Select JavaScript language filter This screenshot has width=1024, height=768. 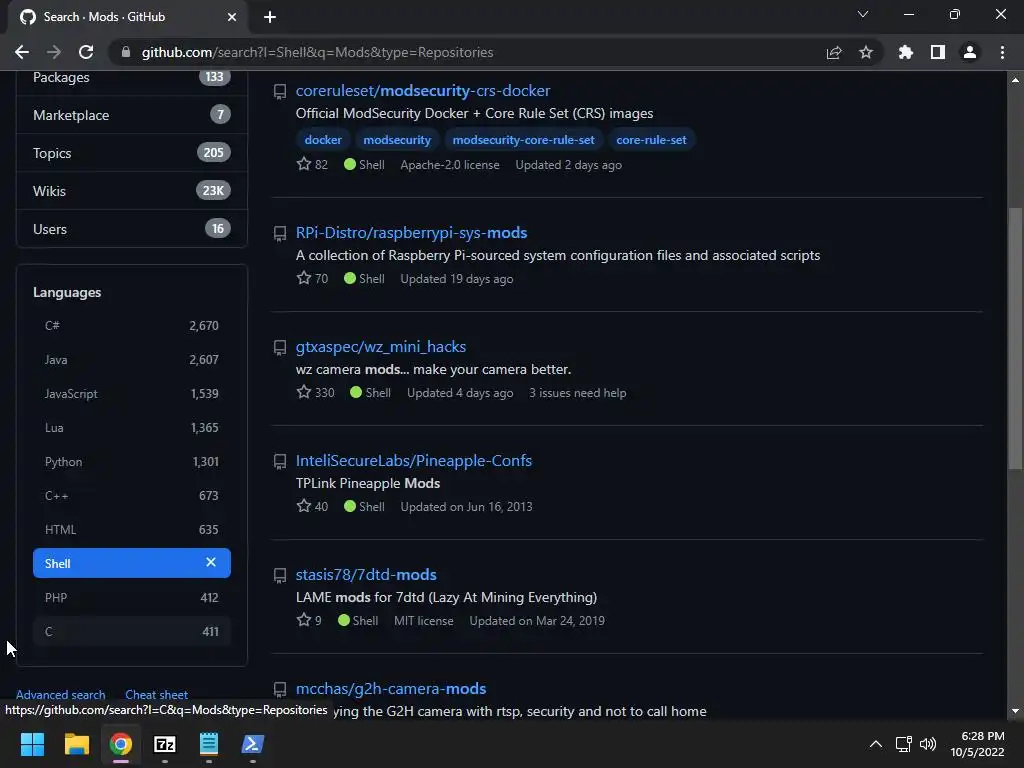131,393
